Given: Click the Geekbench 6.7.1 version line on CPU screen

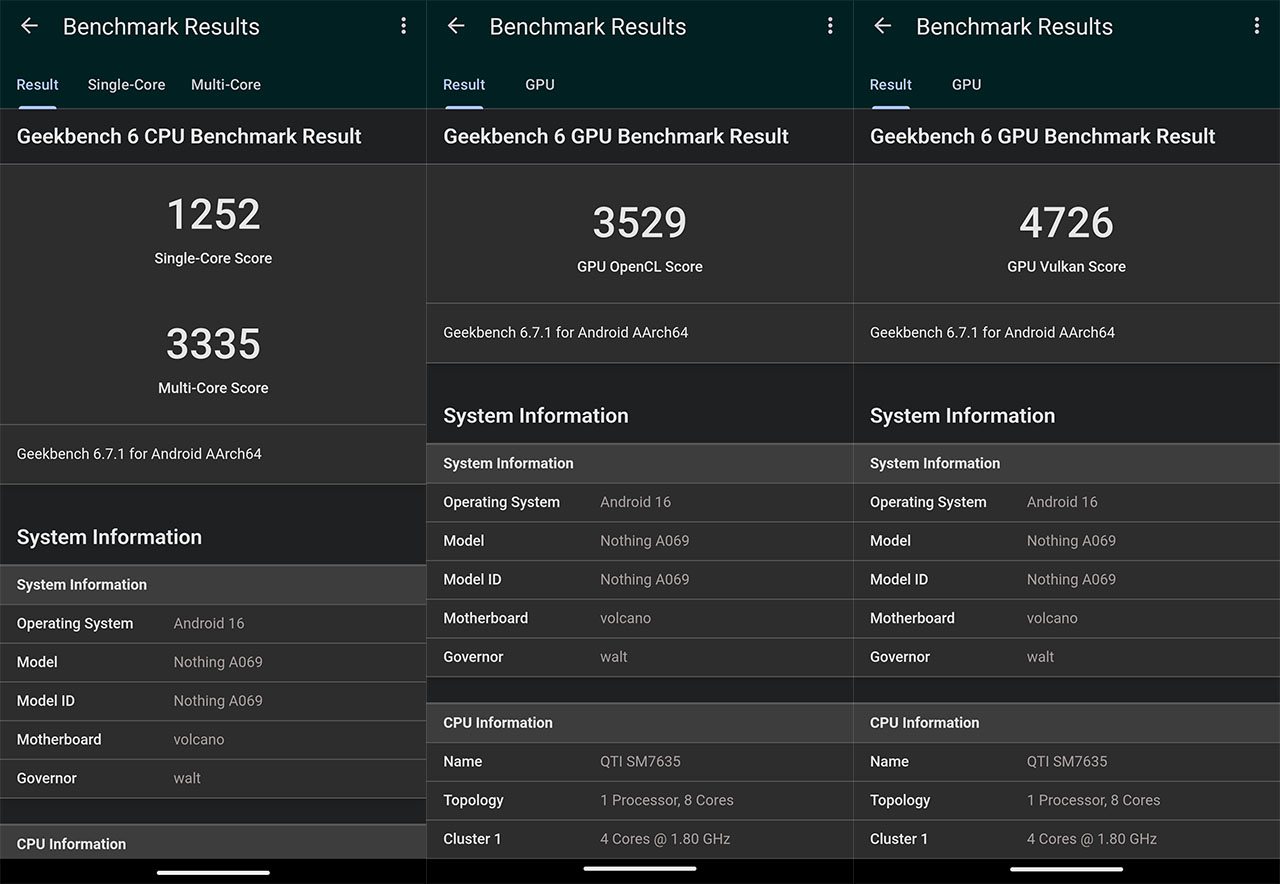Looking at the screenshot, I should click(x=139, y=454).
